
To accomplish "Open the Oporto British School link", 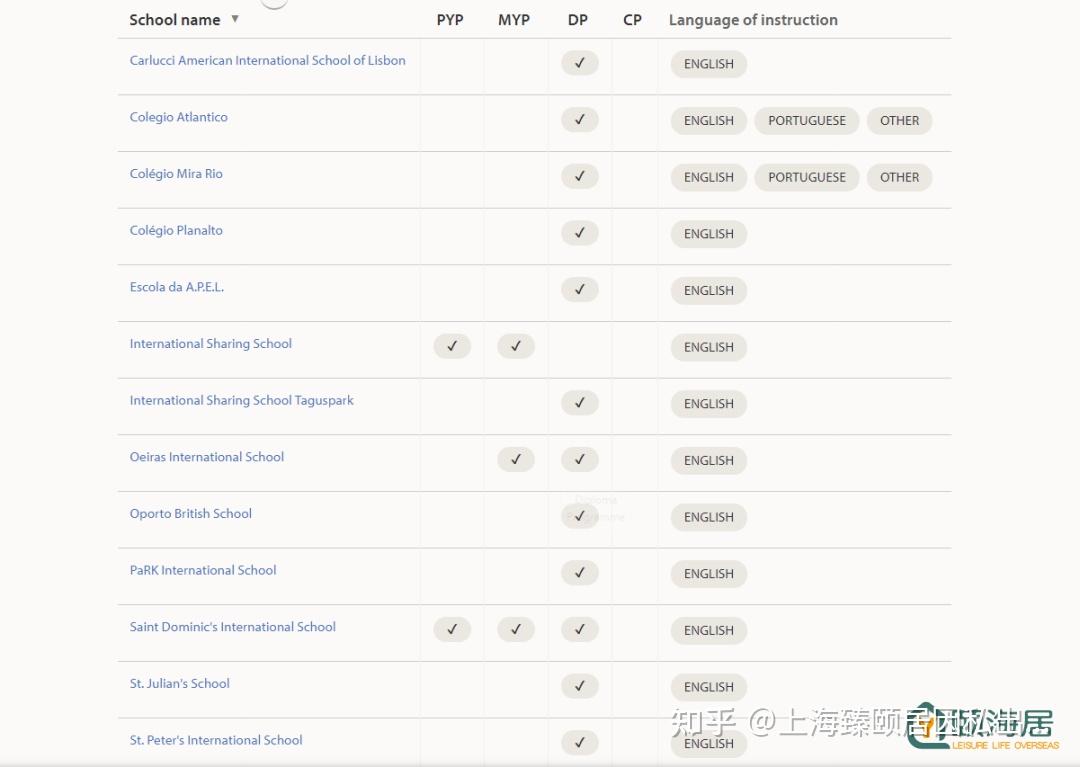I will point(190,513).
